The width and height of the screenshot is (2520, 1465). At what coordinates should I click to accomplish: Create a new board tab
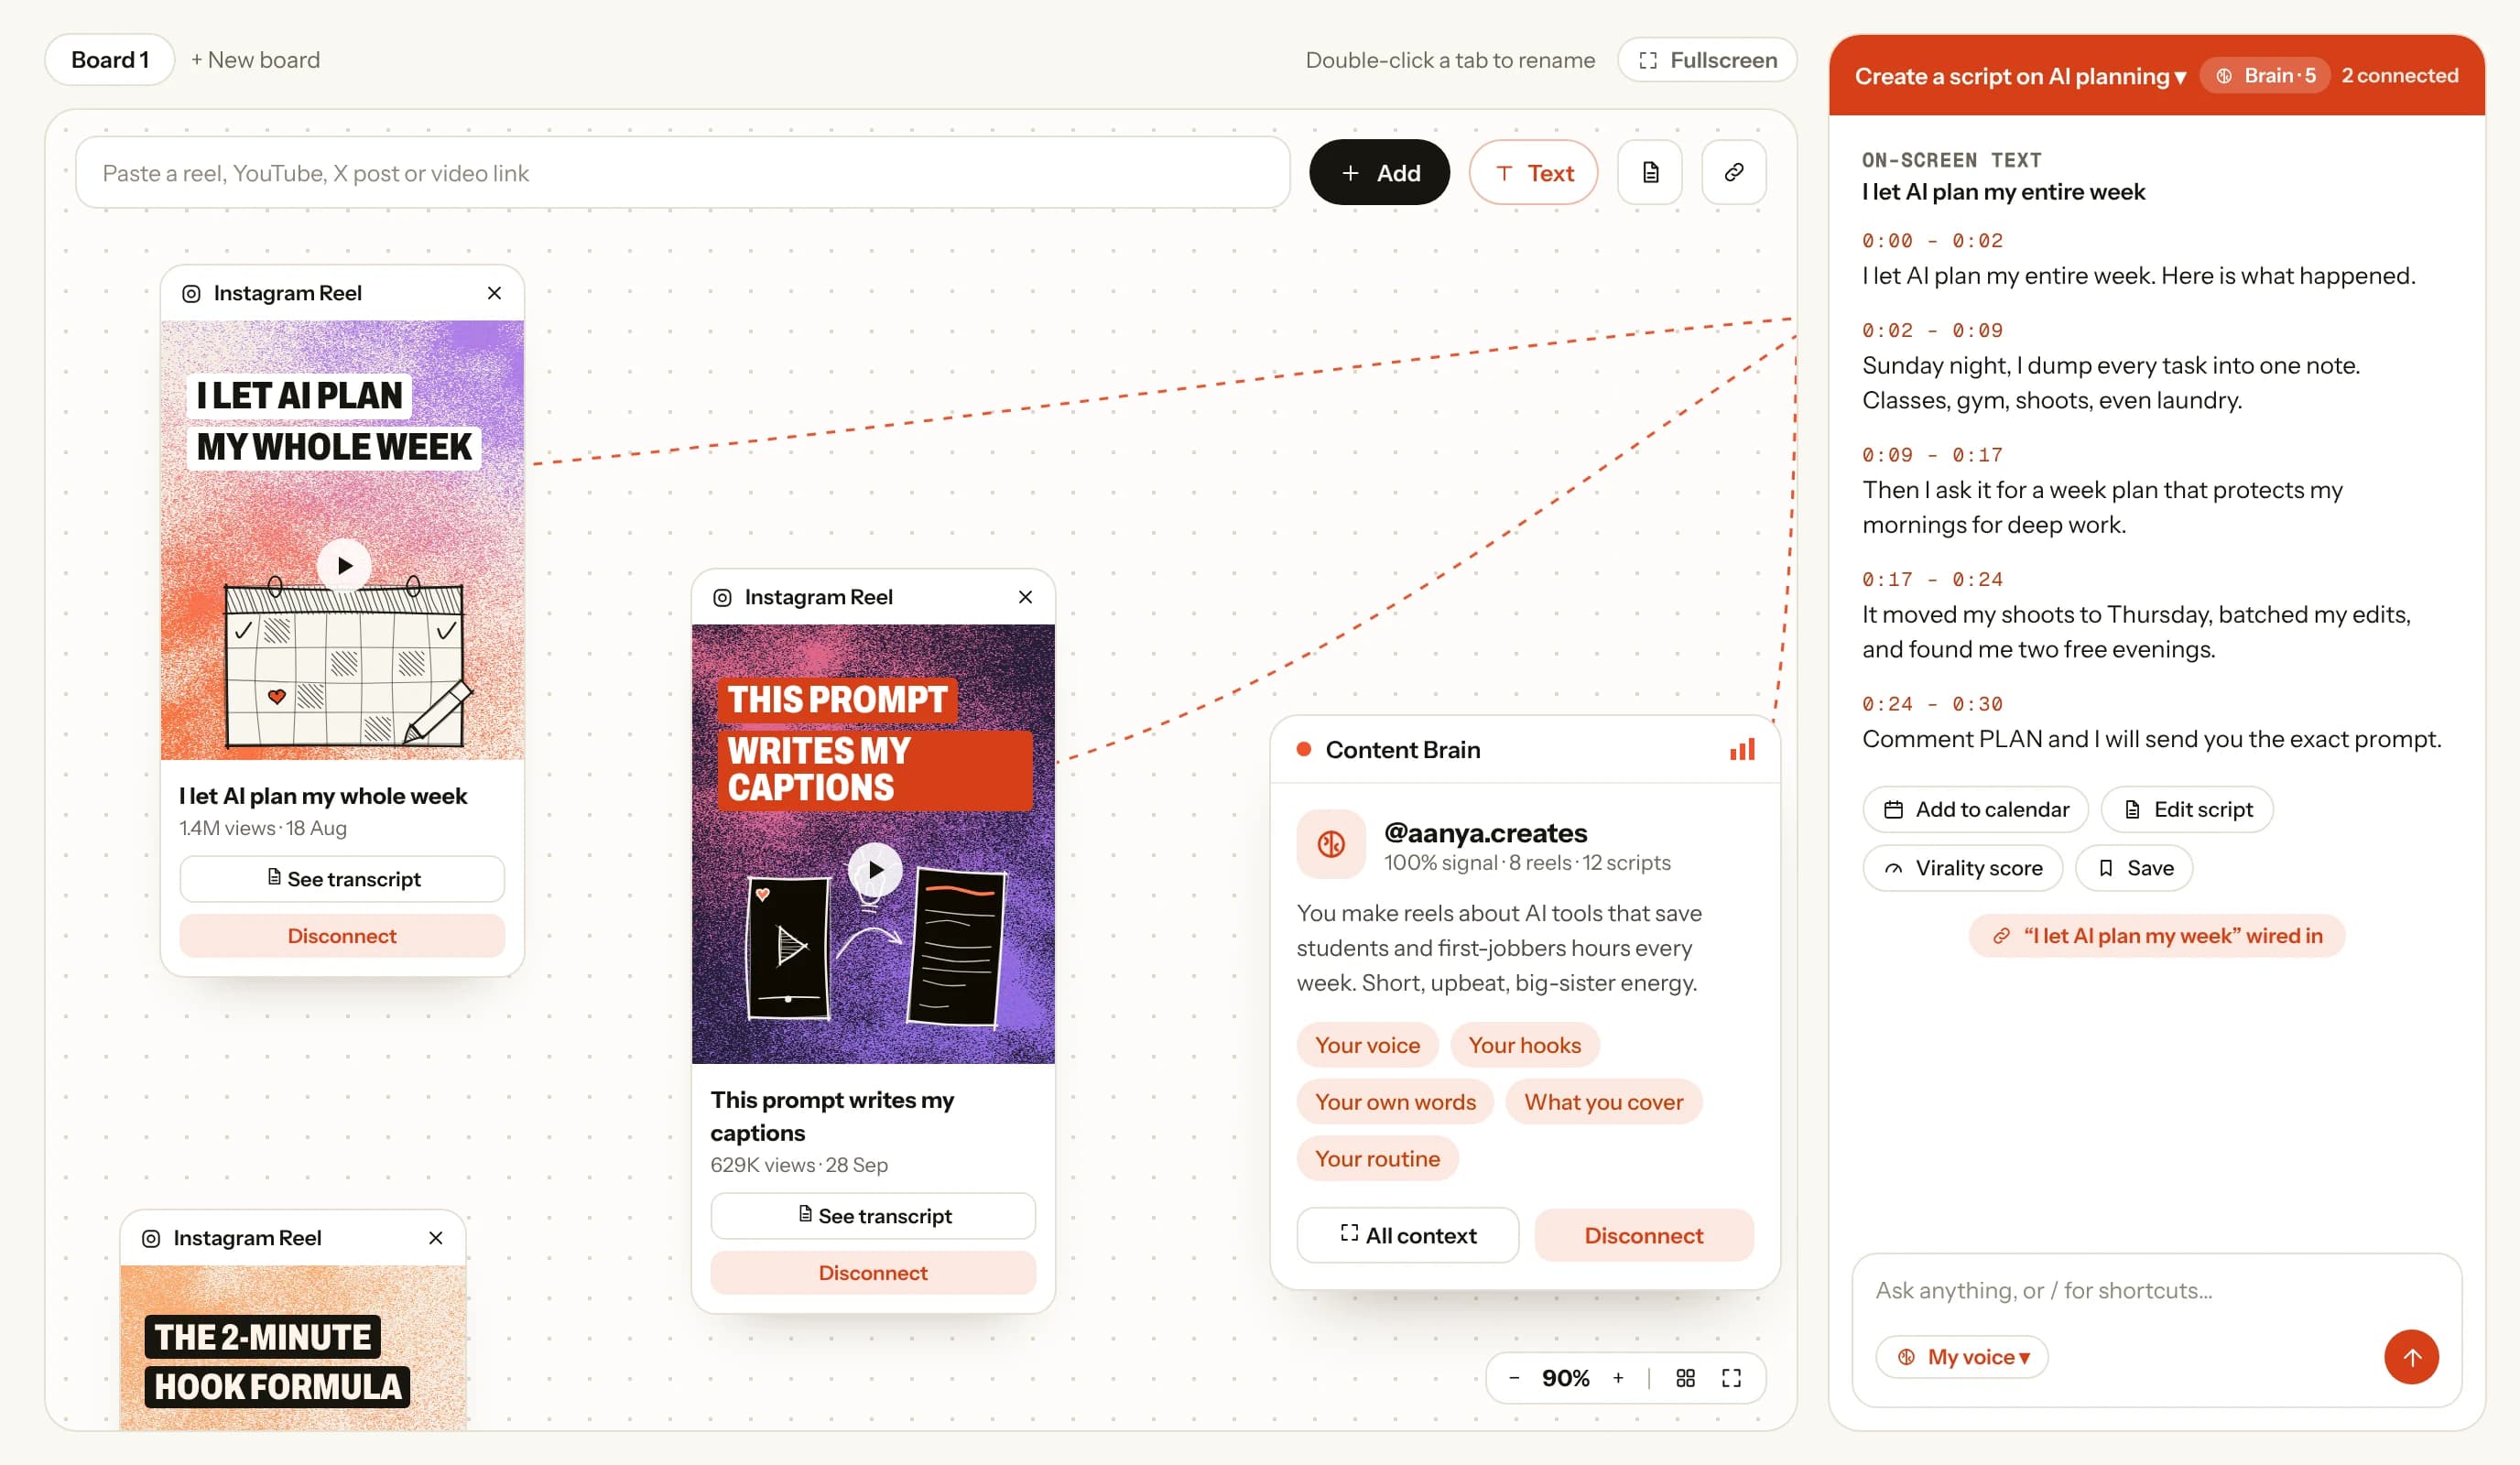pos(256,60)
